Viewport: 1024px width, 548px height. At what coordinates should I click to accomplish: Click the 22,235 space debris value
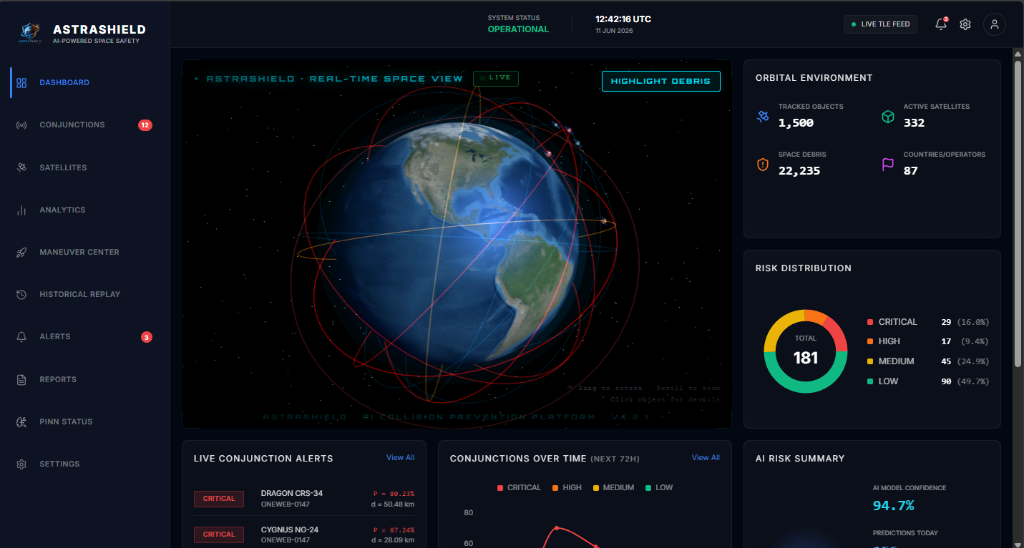coord(799,171)
